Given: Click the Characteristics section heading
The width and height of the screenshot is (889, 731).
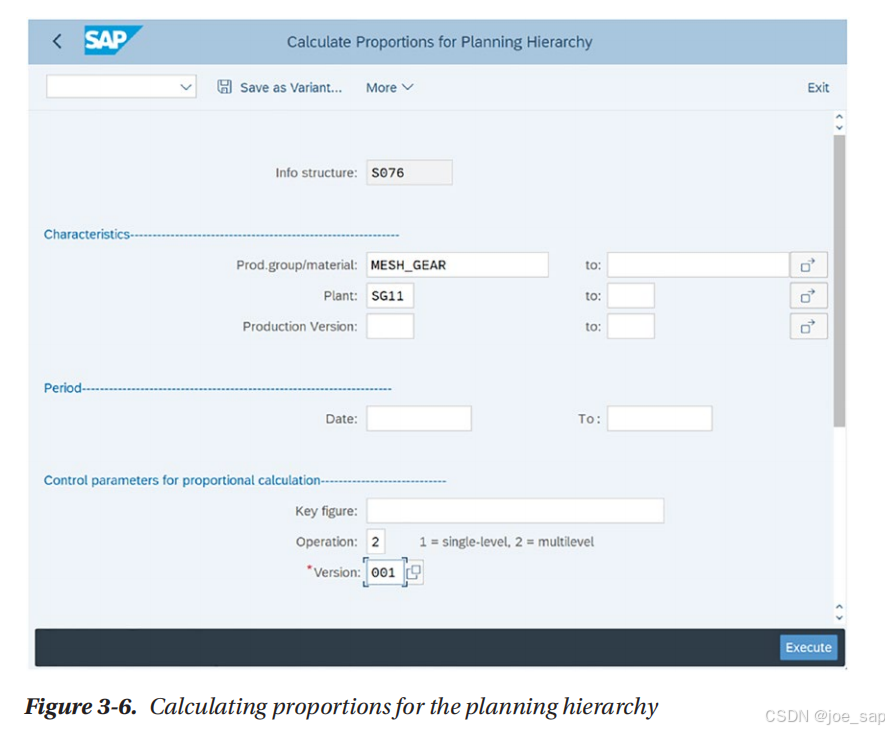Looking at the screenshot, I should (87, 234).
